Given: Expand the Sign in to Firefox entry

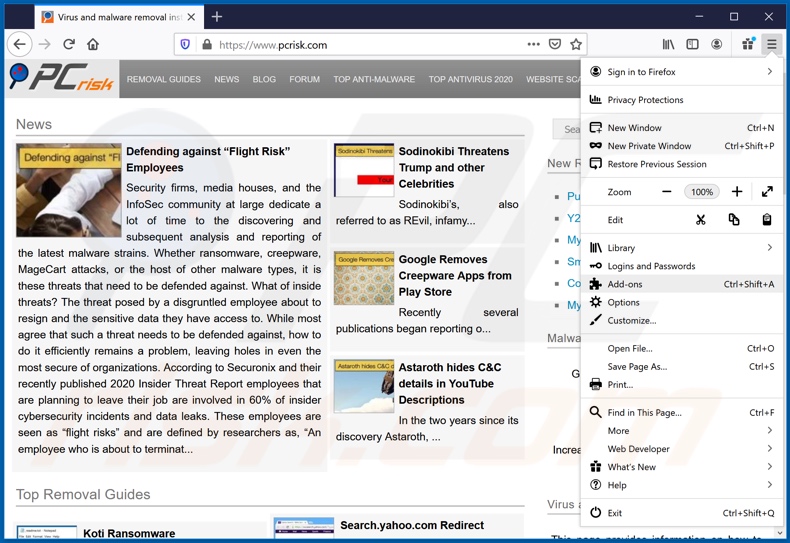Looking at the screenshot, I should (682, 72).
